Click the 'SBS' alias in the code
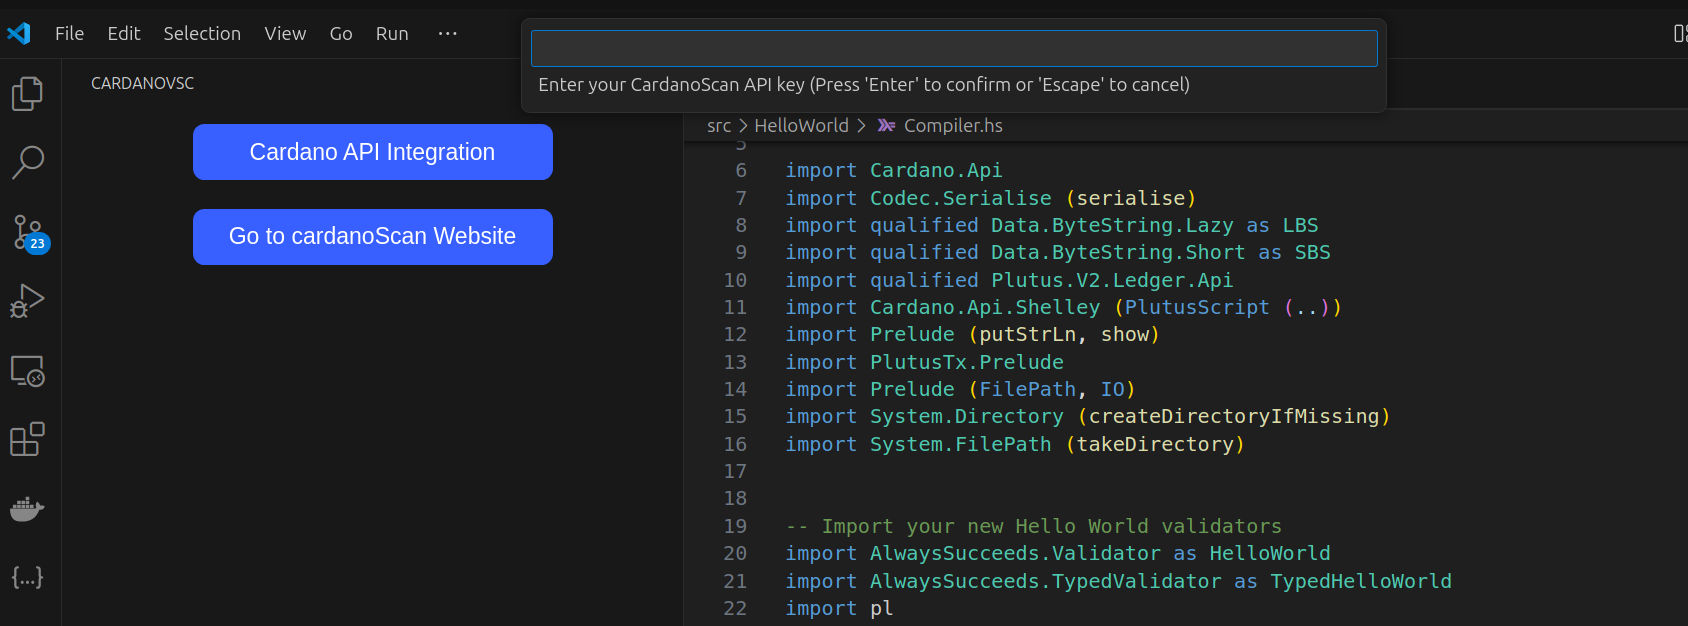The height and width of the screenshot is (626, 1688). click(1312, 253)
